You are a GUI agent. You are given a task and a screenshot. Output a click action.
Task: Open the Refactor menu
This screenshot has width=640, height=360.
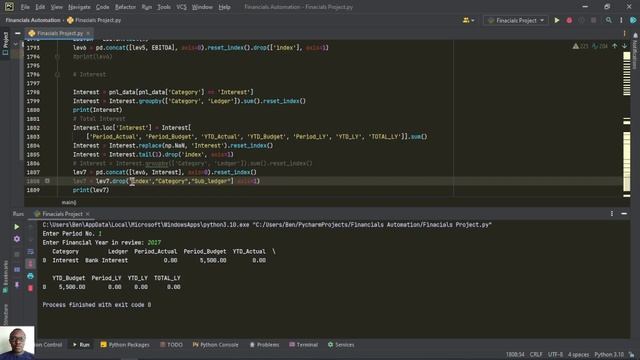[x=125, y=7]
